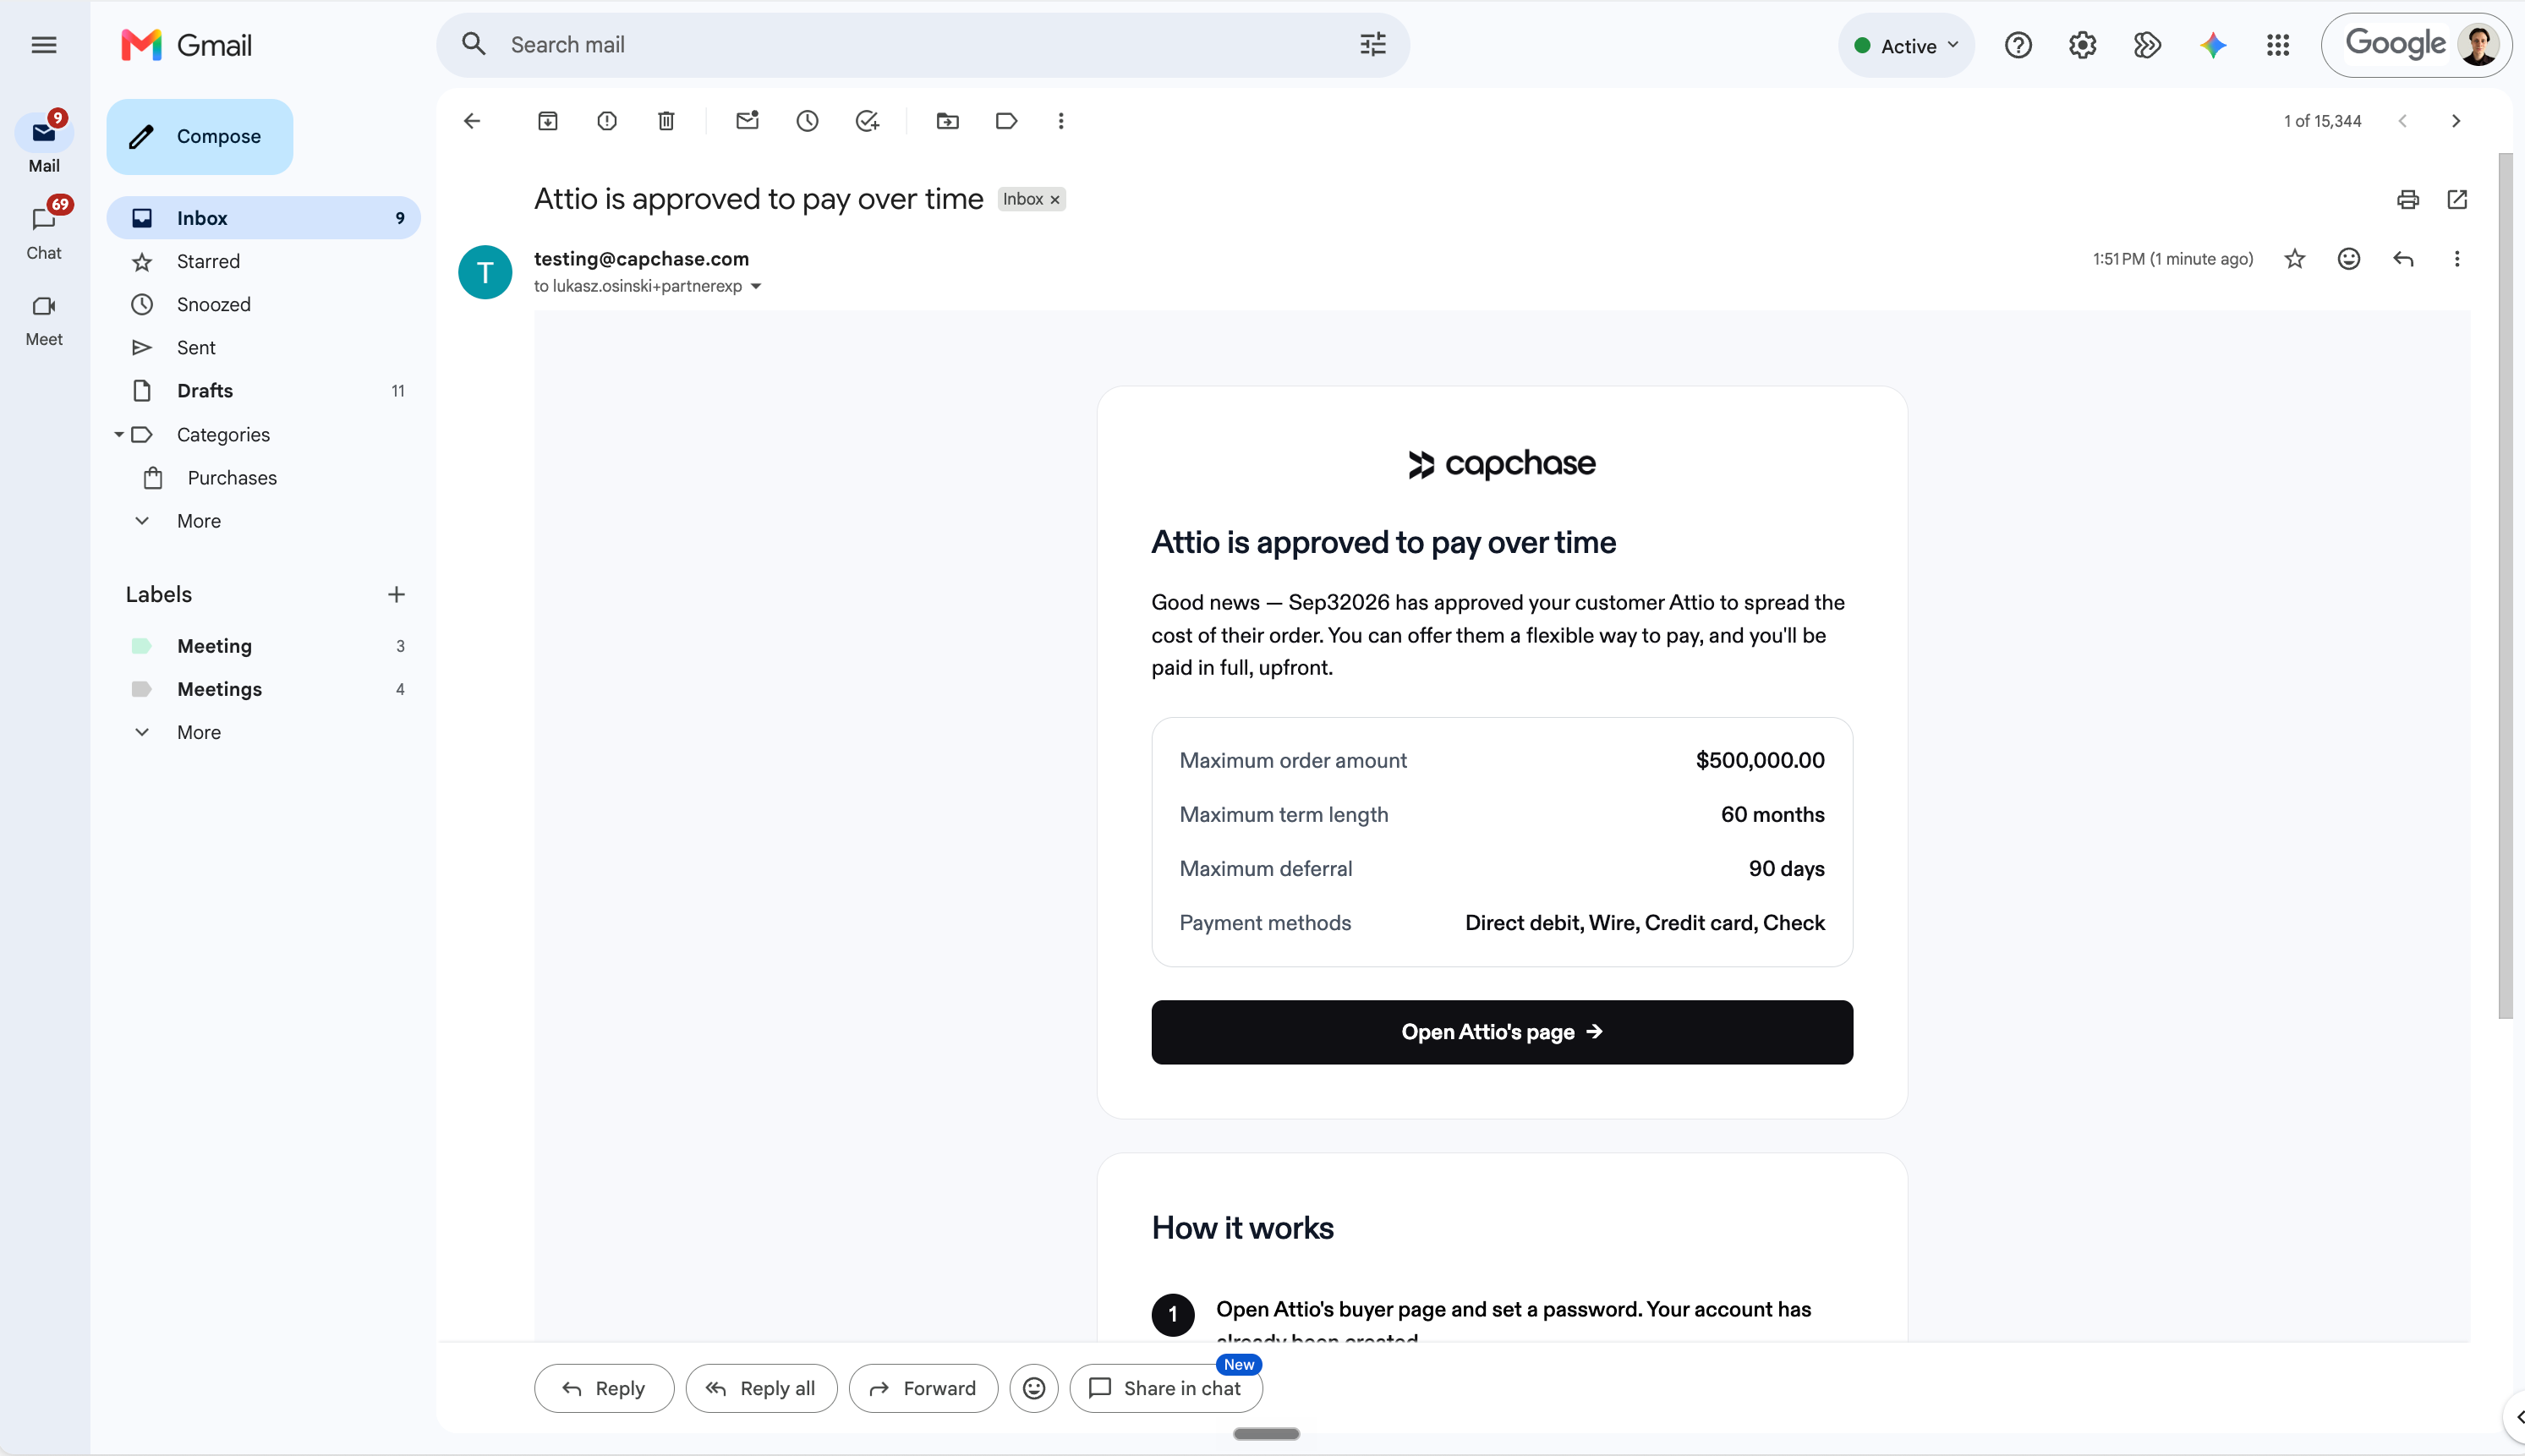Click Open Attio's page button
The image size is (2525, 1456).
tap(1502, 1032)
